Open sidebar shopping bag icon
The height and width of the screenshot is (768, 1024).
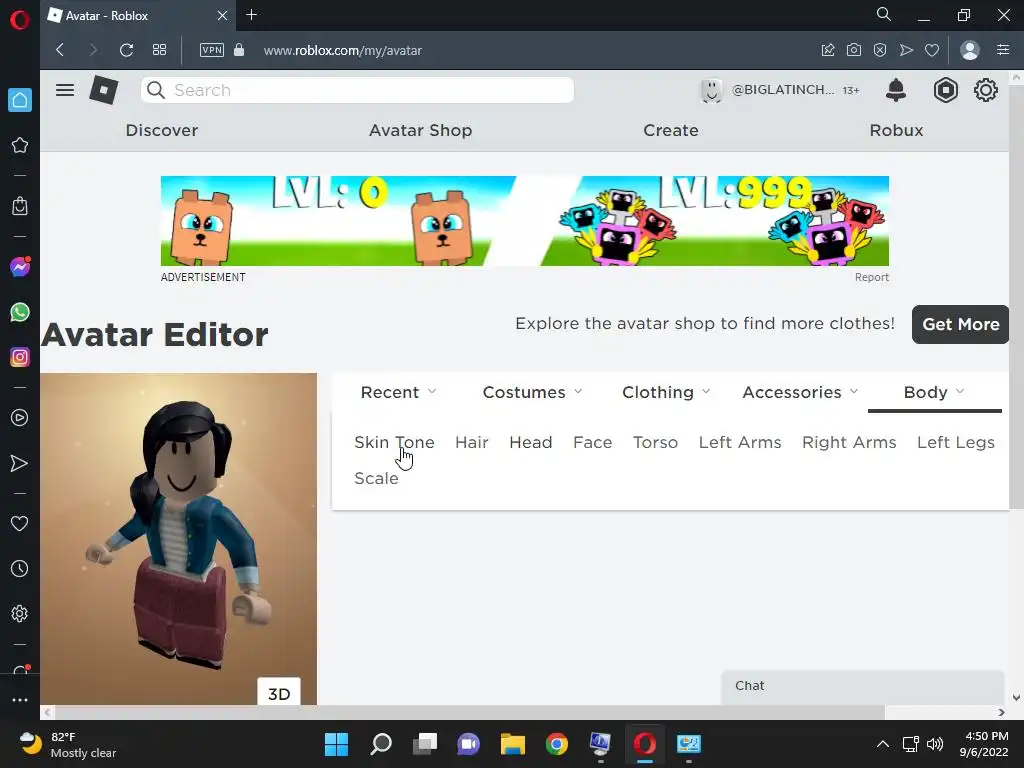coord(20,206)
